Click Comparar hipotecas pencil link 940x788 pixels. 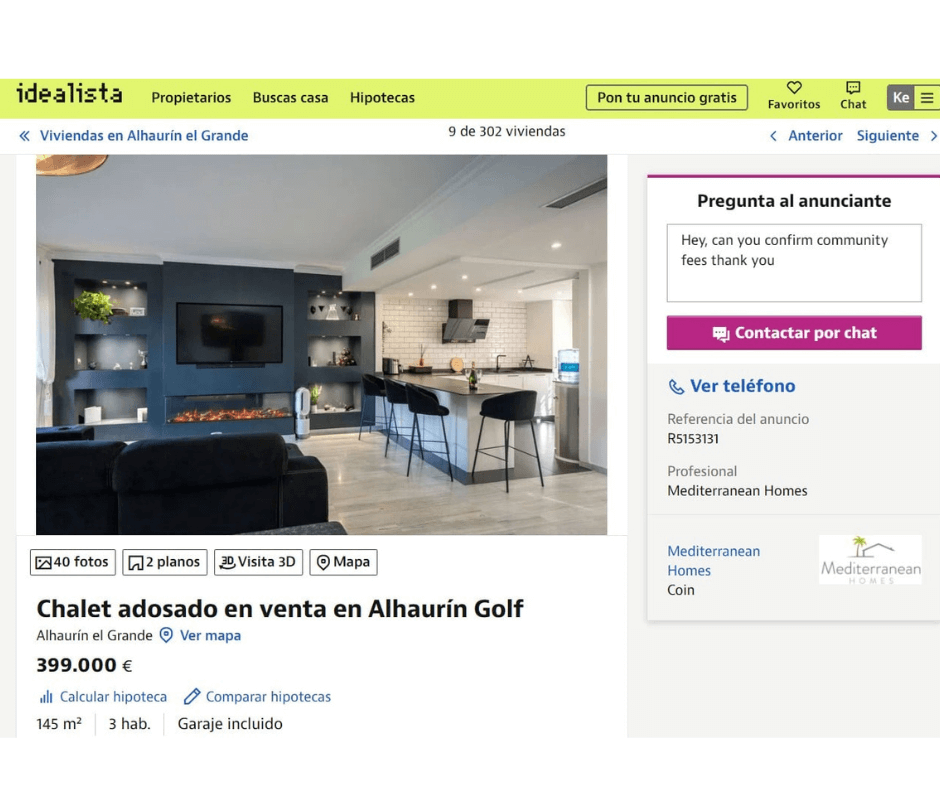192,697
